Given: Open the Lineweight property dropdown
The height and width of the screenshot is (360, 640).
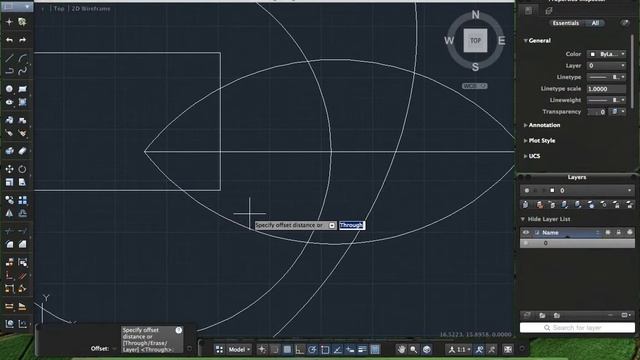Looking at the screenshot, I should tap(607, 100).
